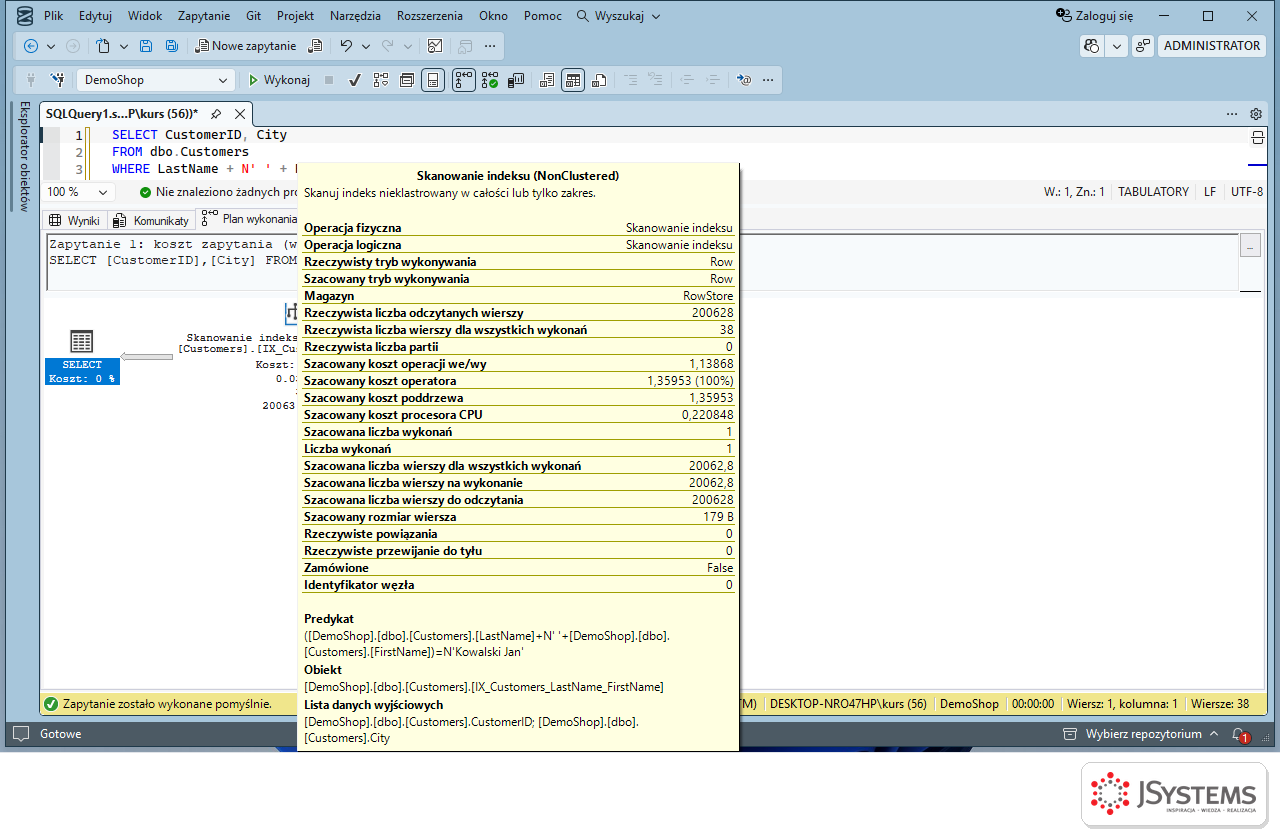Open Activity Monitor from the top toolbar
Viewport: 1280px width, 835px height.
point(435,46)
